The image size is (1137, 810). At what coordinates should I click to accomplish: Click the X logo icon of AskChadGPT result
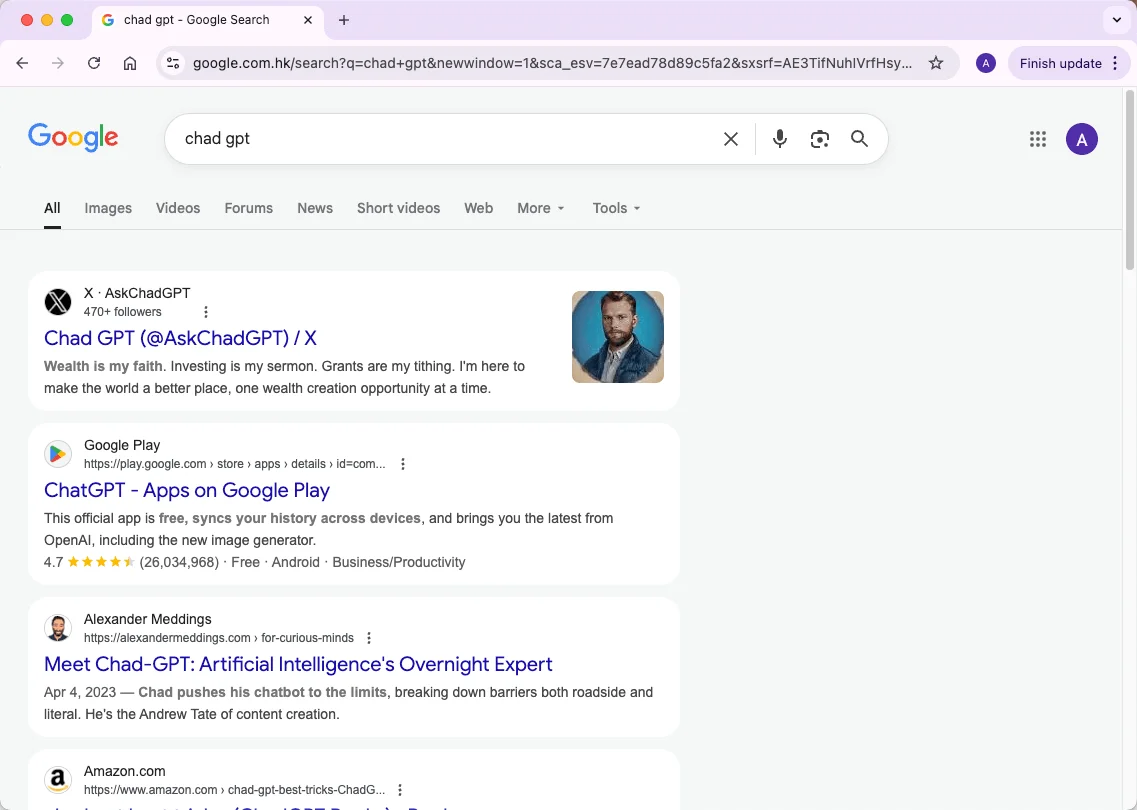coord(58,302)
